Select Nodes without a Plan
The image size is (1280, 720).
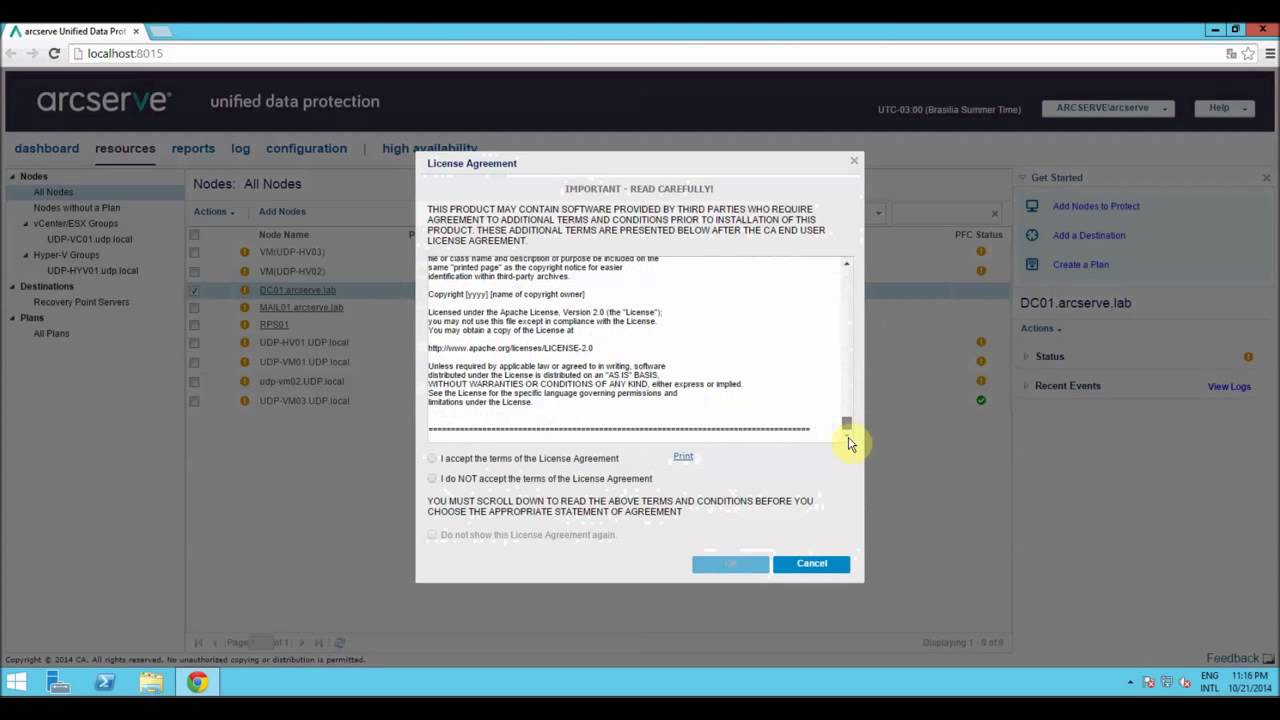pos(77,208)
